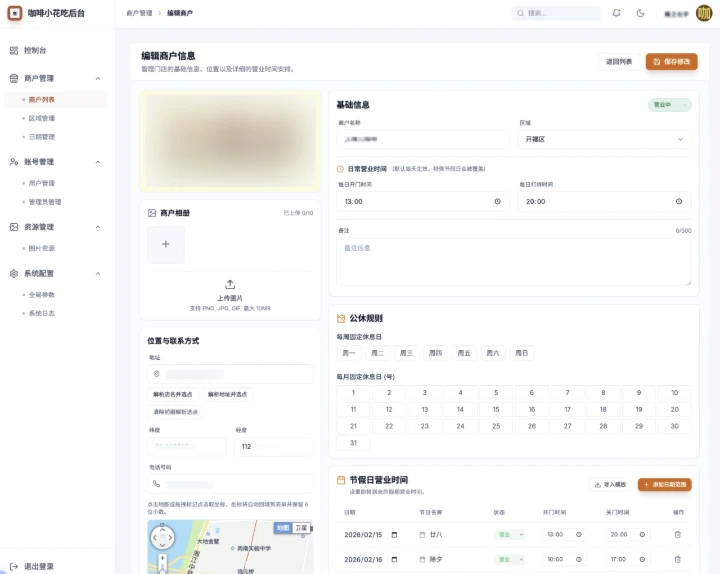Open the 营业中 status dropdown

[669, 104]
